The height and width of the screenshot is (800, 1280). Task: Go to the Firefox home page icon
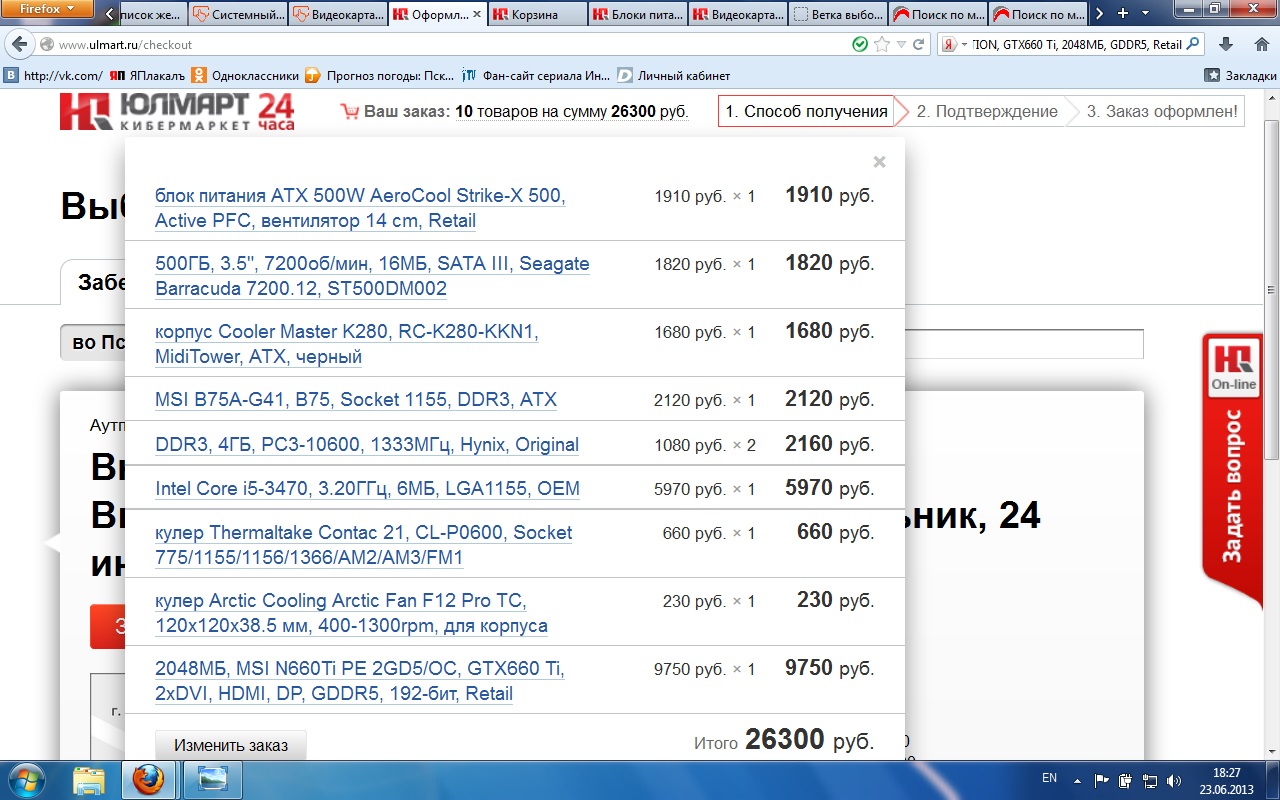(x=1261, y=45)
